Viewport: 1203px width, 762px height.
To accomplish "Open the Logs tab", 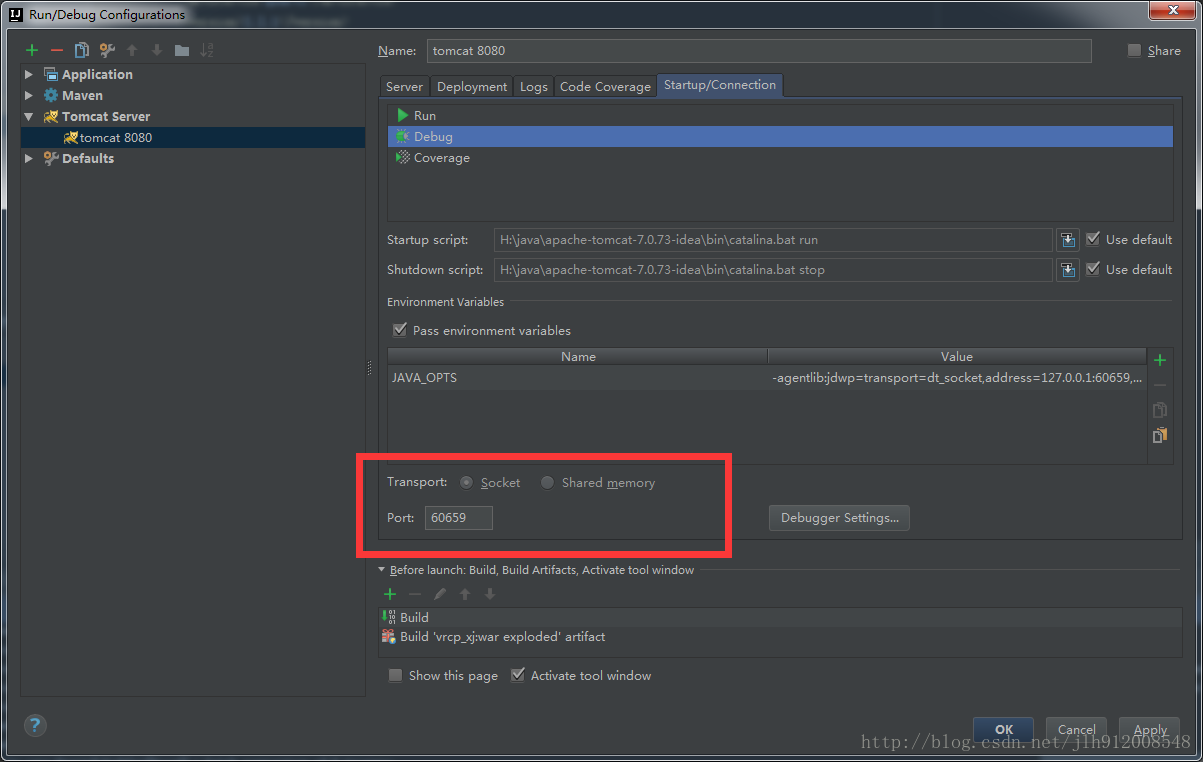I will 534,87.
